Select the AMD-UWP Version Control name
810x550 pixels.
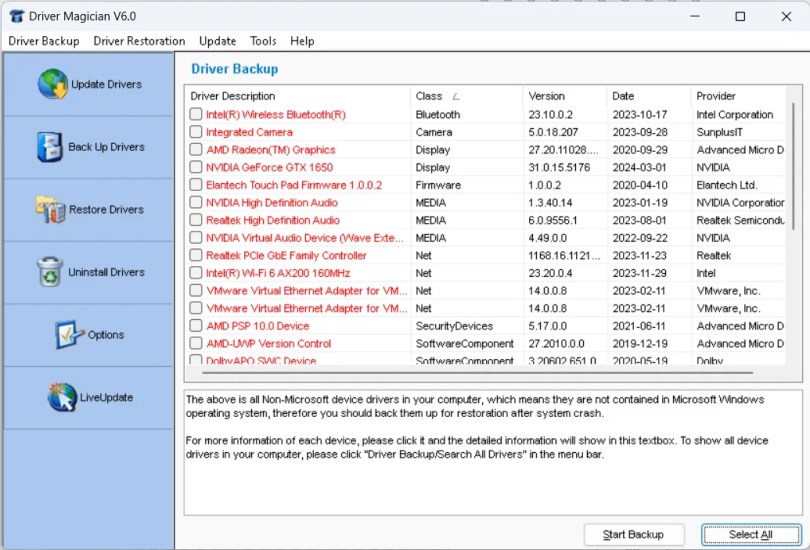[x=269, y=343]
